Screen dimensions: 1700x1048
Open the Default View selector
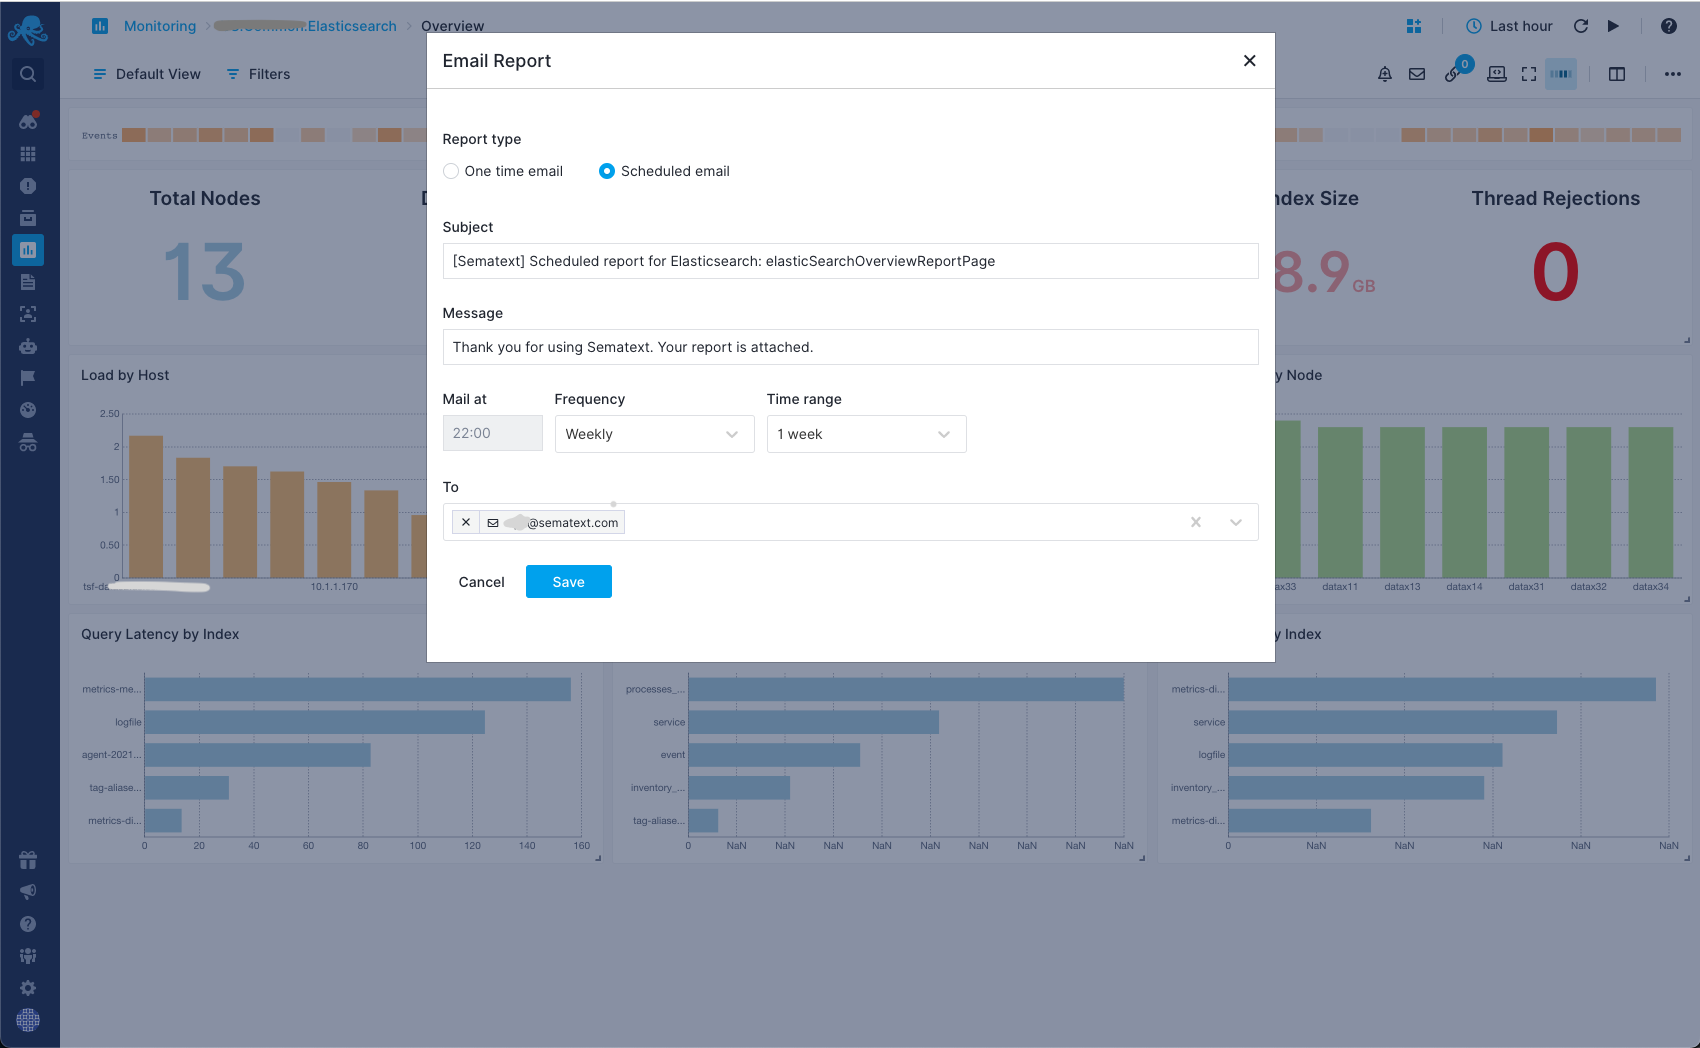click(147, 74)
